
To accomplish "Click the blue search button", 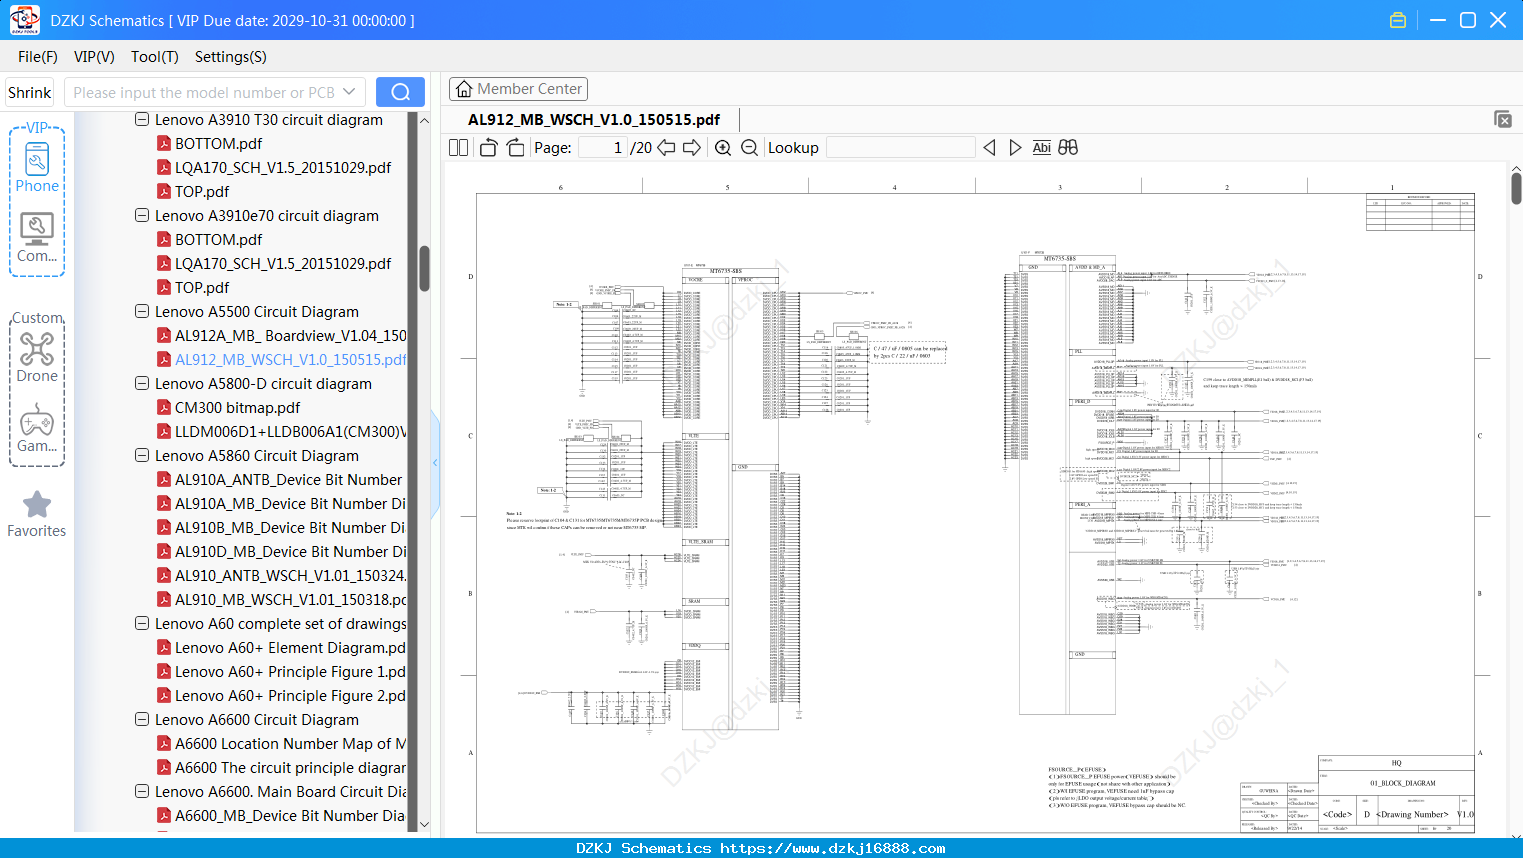I will tap(400, 92).
